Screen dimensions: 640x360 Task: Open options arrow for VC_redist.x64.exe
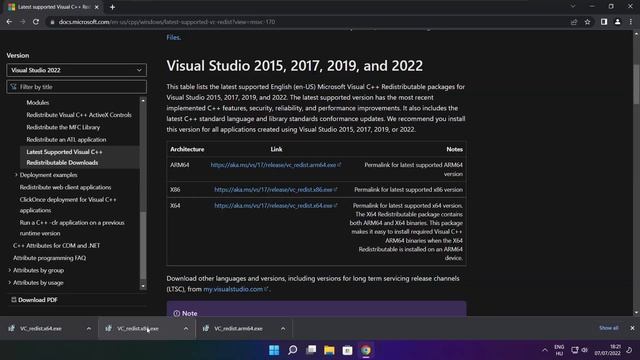89,329
